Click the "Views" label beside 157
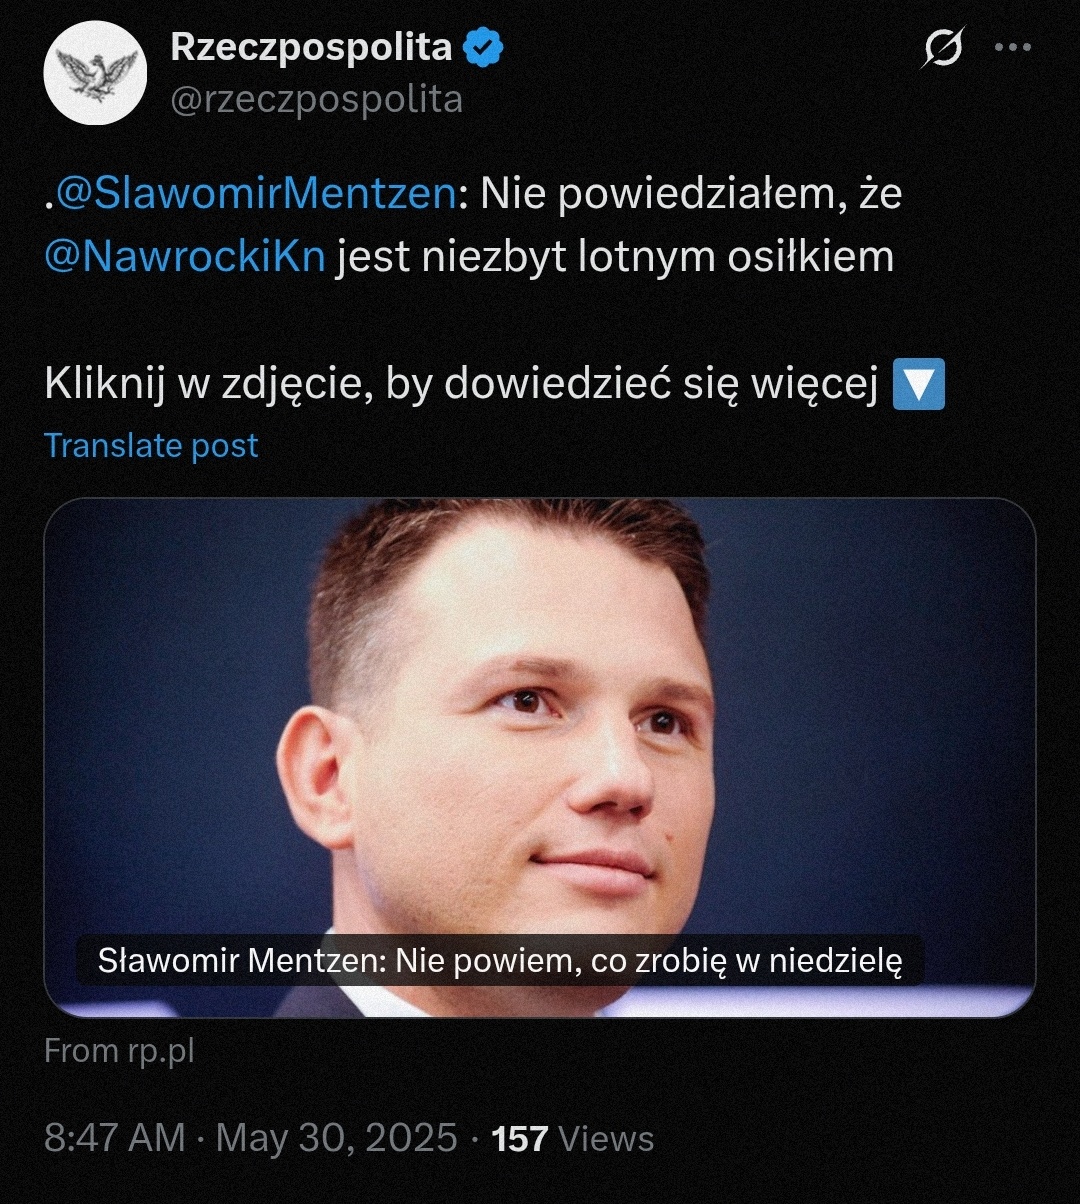The width and height of the screenshot is (1080, 1204). pos(606,1138)
